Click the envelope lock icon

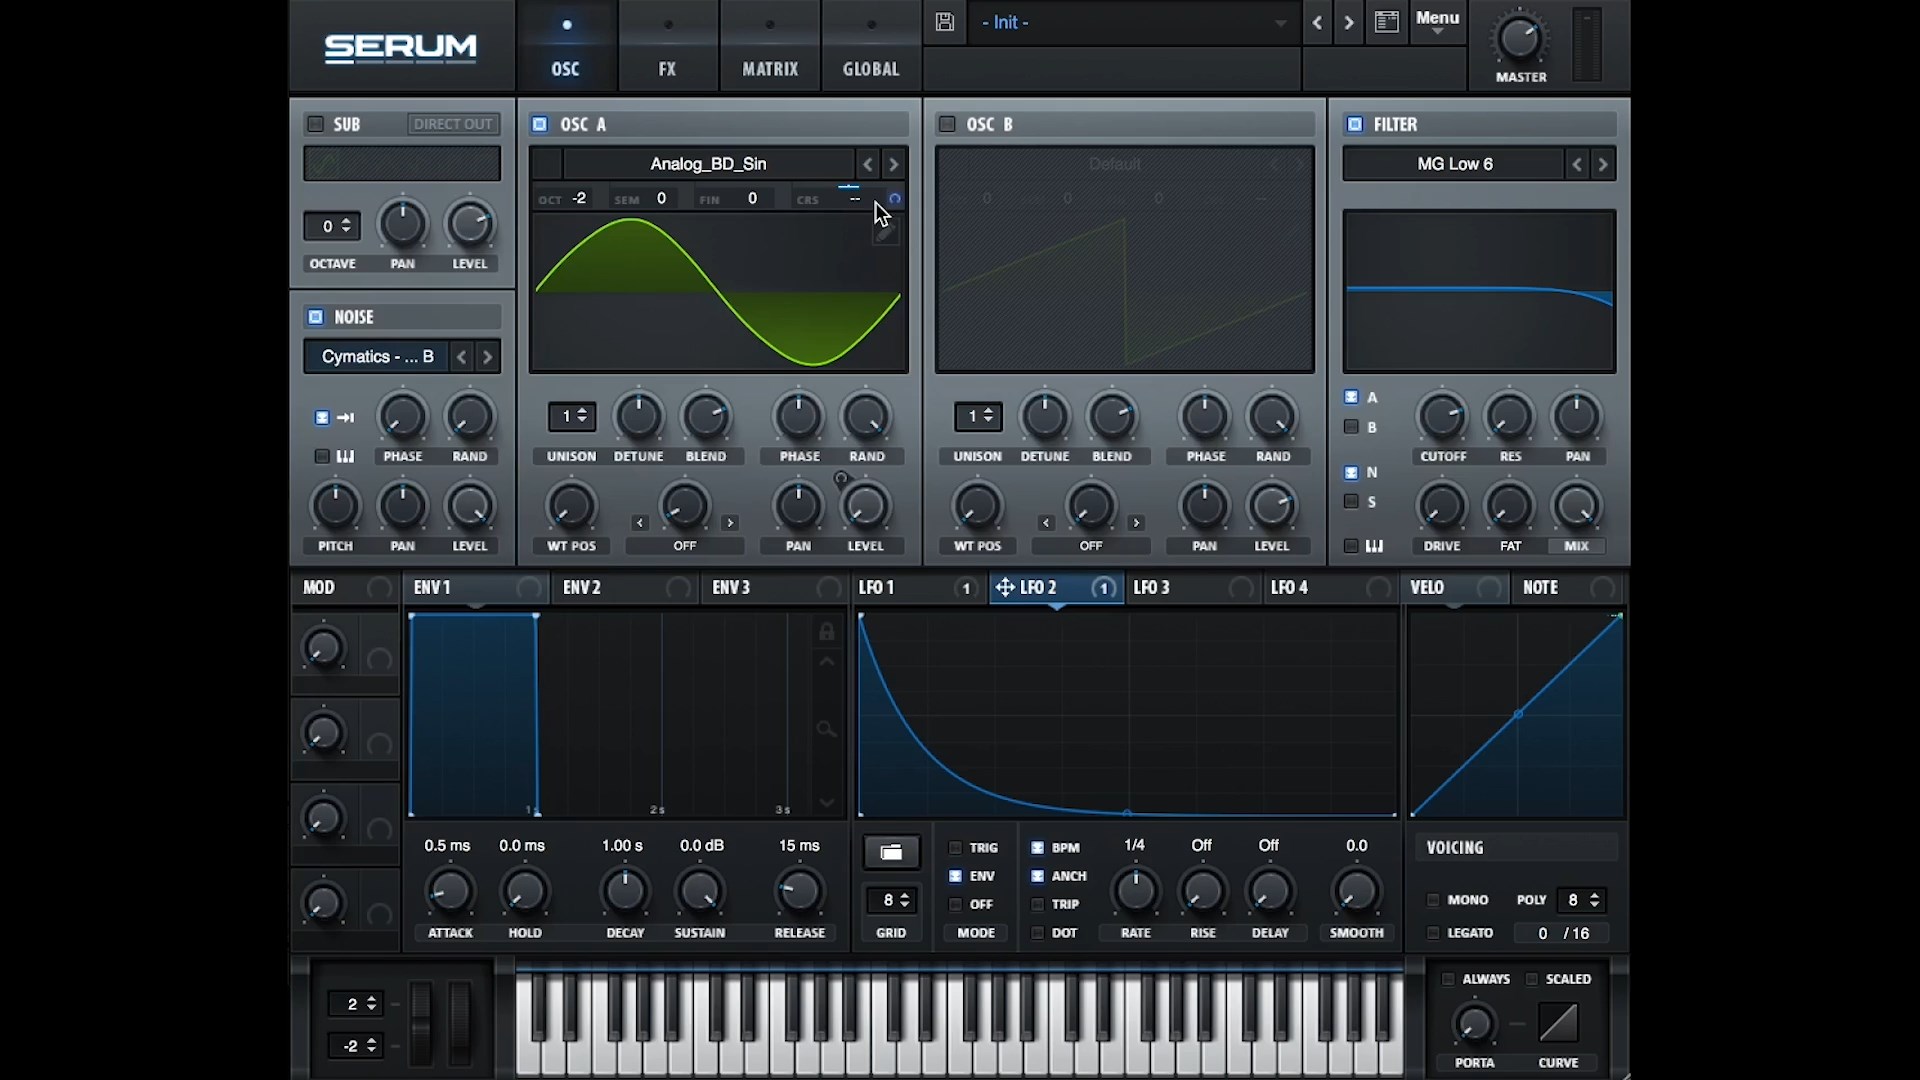pyautogui.click(x=826, y=632)
